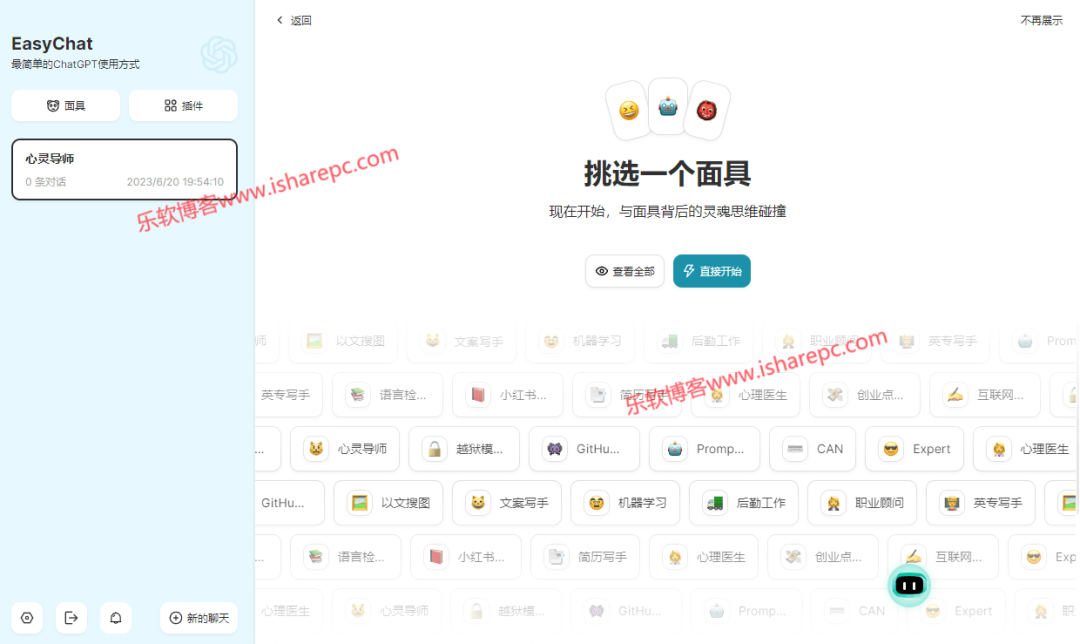Pick 小红书... chip below non-faded 文案写手
Screen dimensions: 1080x644
pos(466,557)
